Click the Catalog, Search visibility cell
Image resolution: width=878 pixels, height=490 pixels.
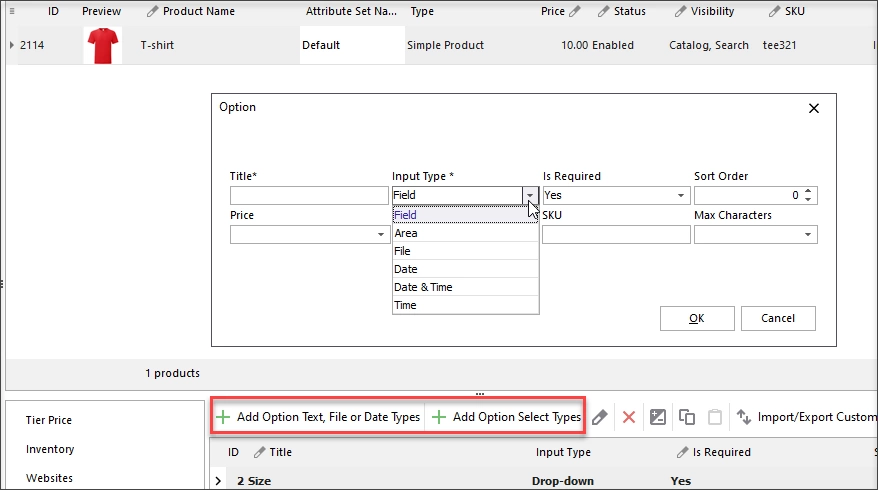click(709, 45)
